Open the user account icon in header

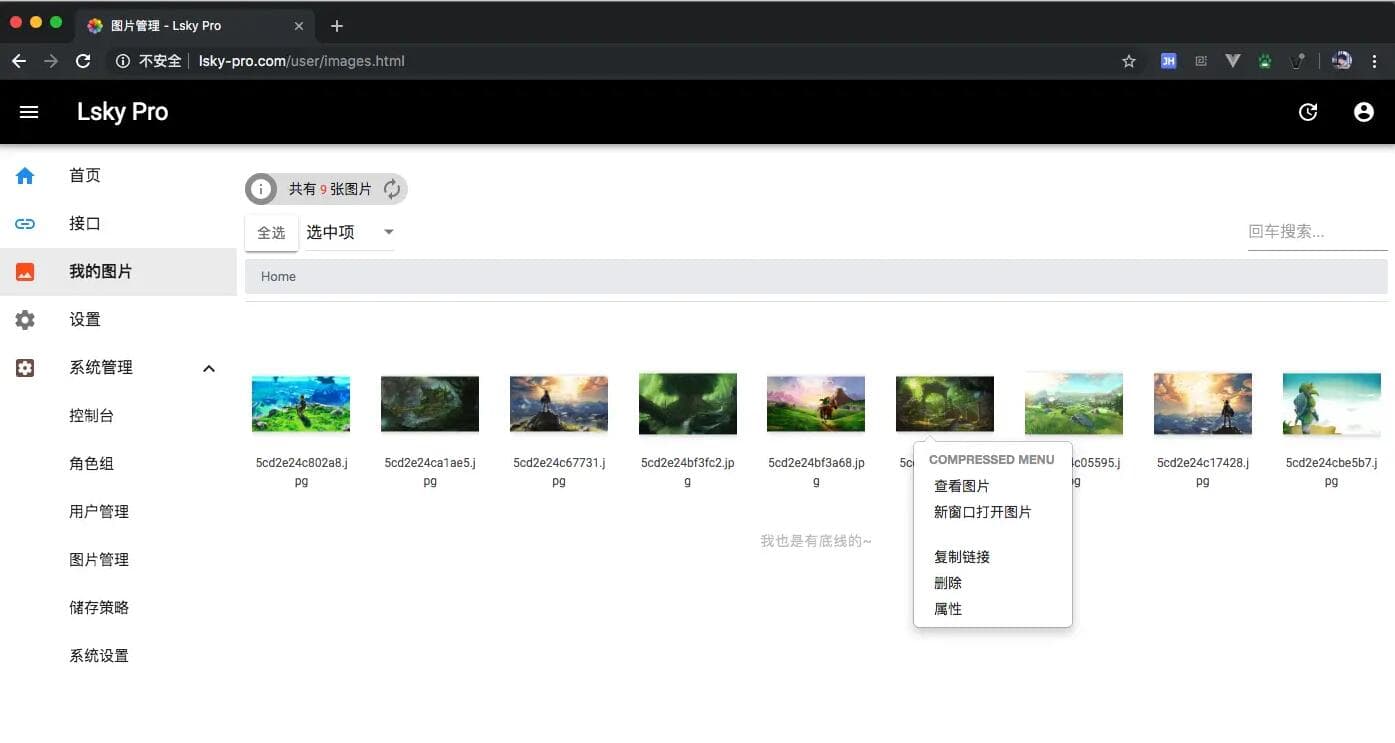(1364, 112)
